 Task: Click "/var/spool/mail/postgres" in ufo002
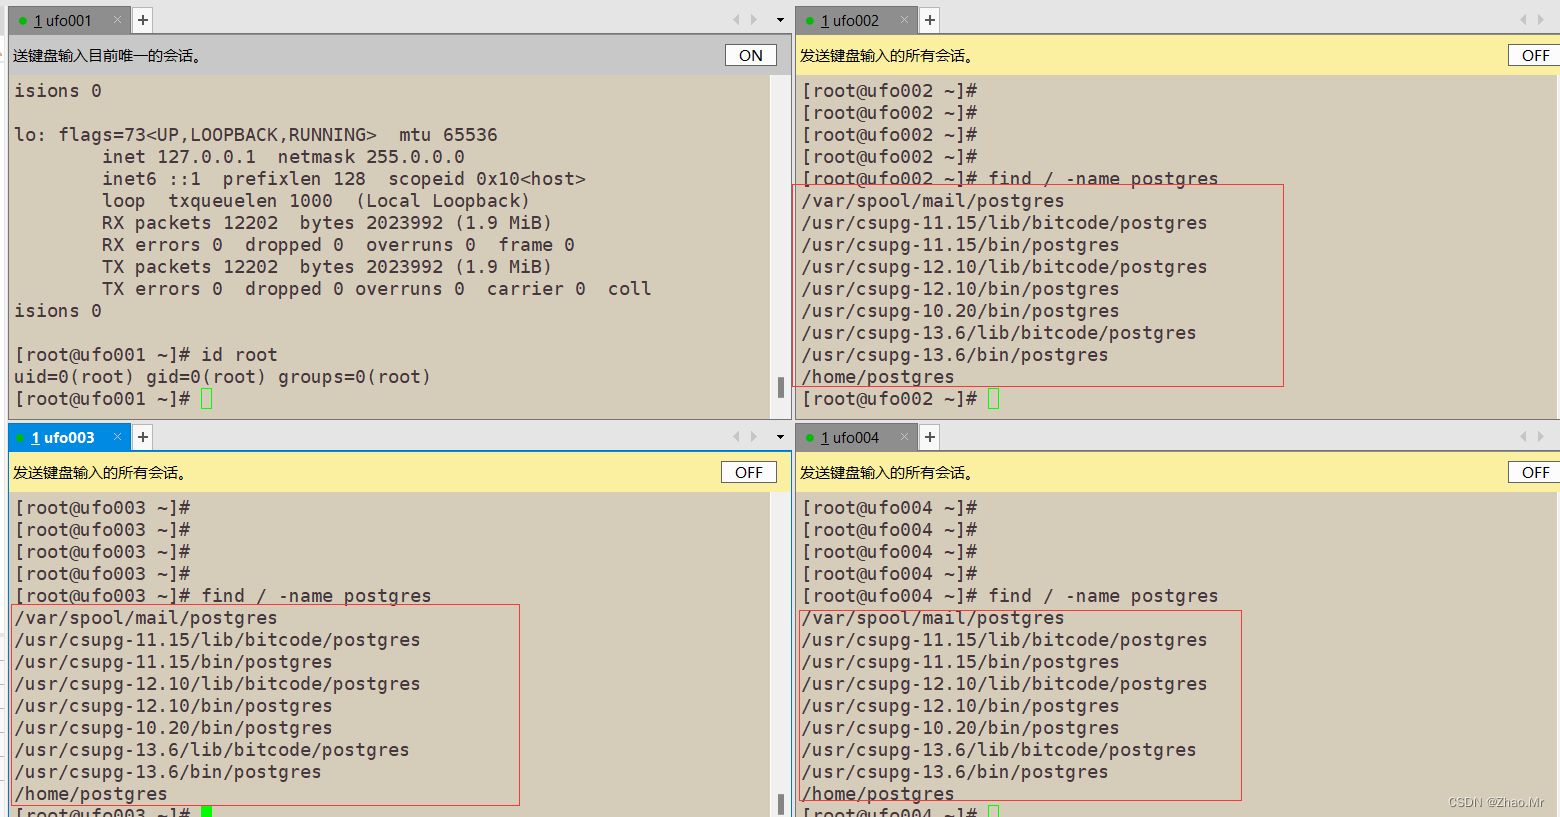pos(933,201)
